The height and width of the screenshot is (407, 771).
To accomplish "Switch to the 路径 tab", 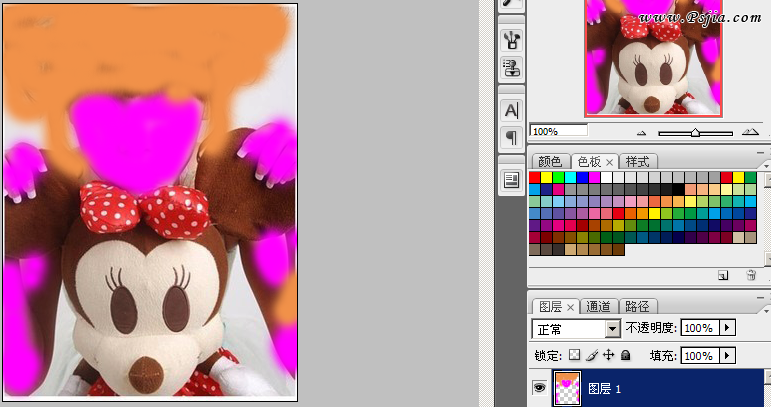I will click(x=637, y=306).
